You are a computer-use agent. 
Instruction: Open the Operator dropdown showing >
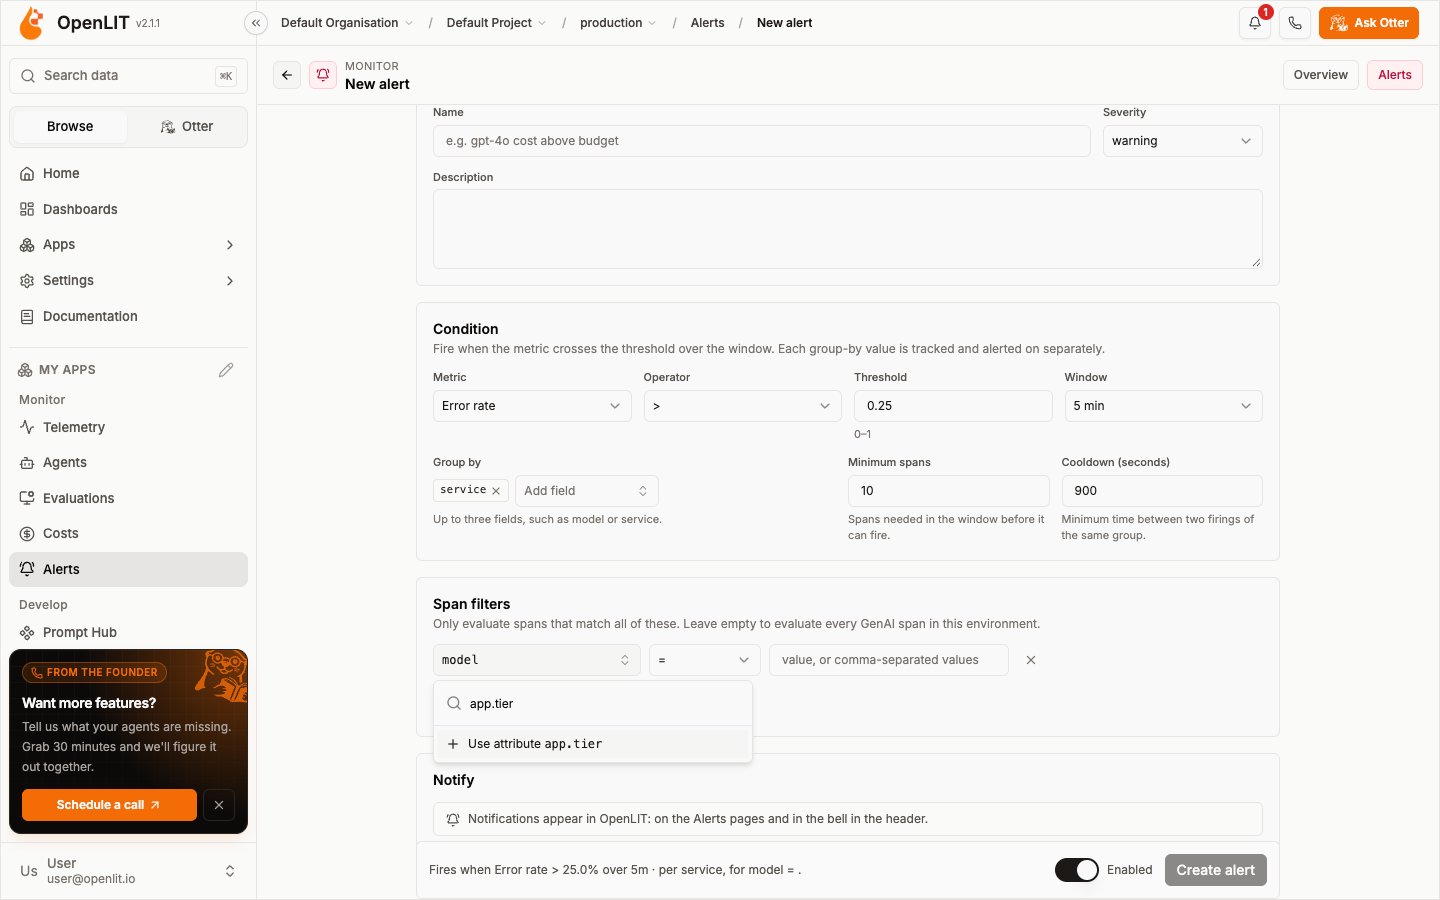point(742,406)
